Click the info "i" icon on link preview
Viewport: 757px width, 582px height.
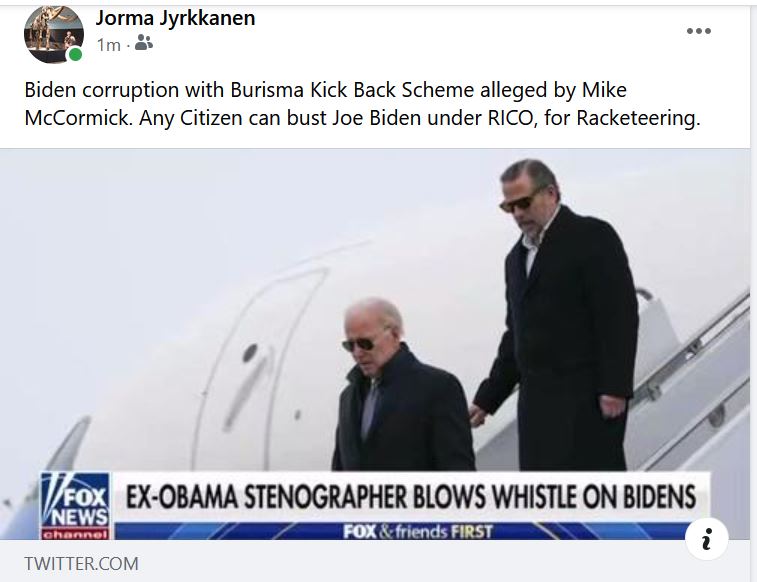(x=707, y=539)
